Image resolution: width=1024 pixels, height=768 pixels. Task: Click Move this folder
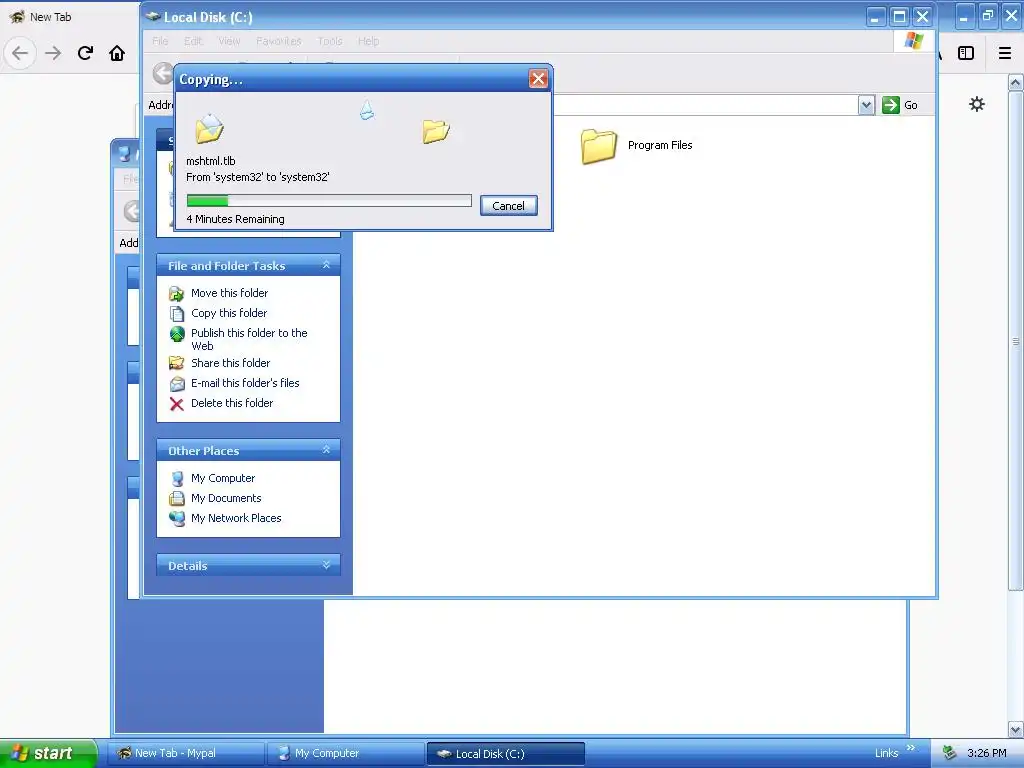tap(229, 293)
